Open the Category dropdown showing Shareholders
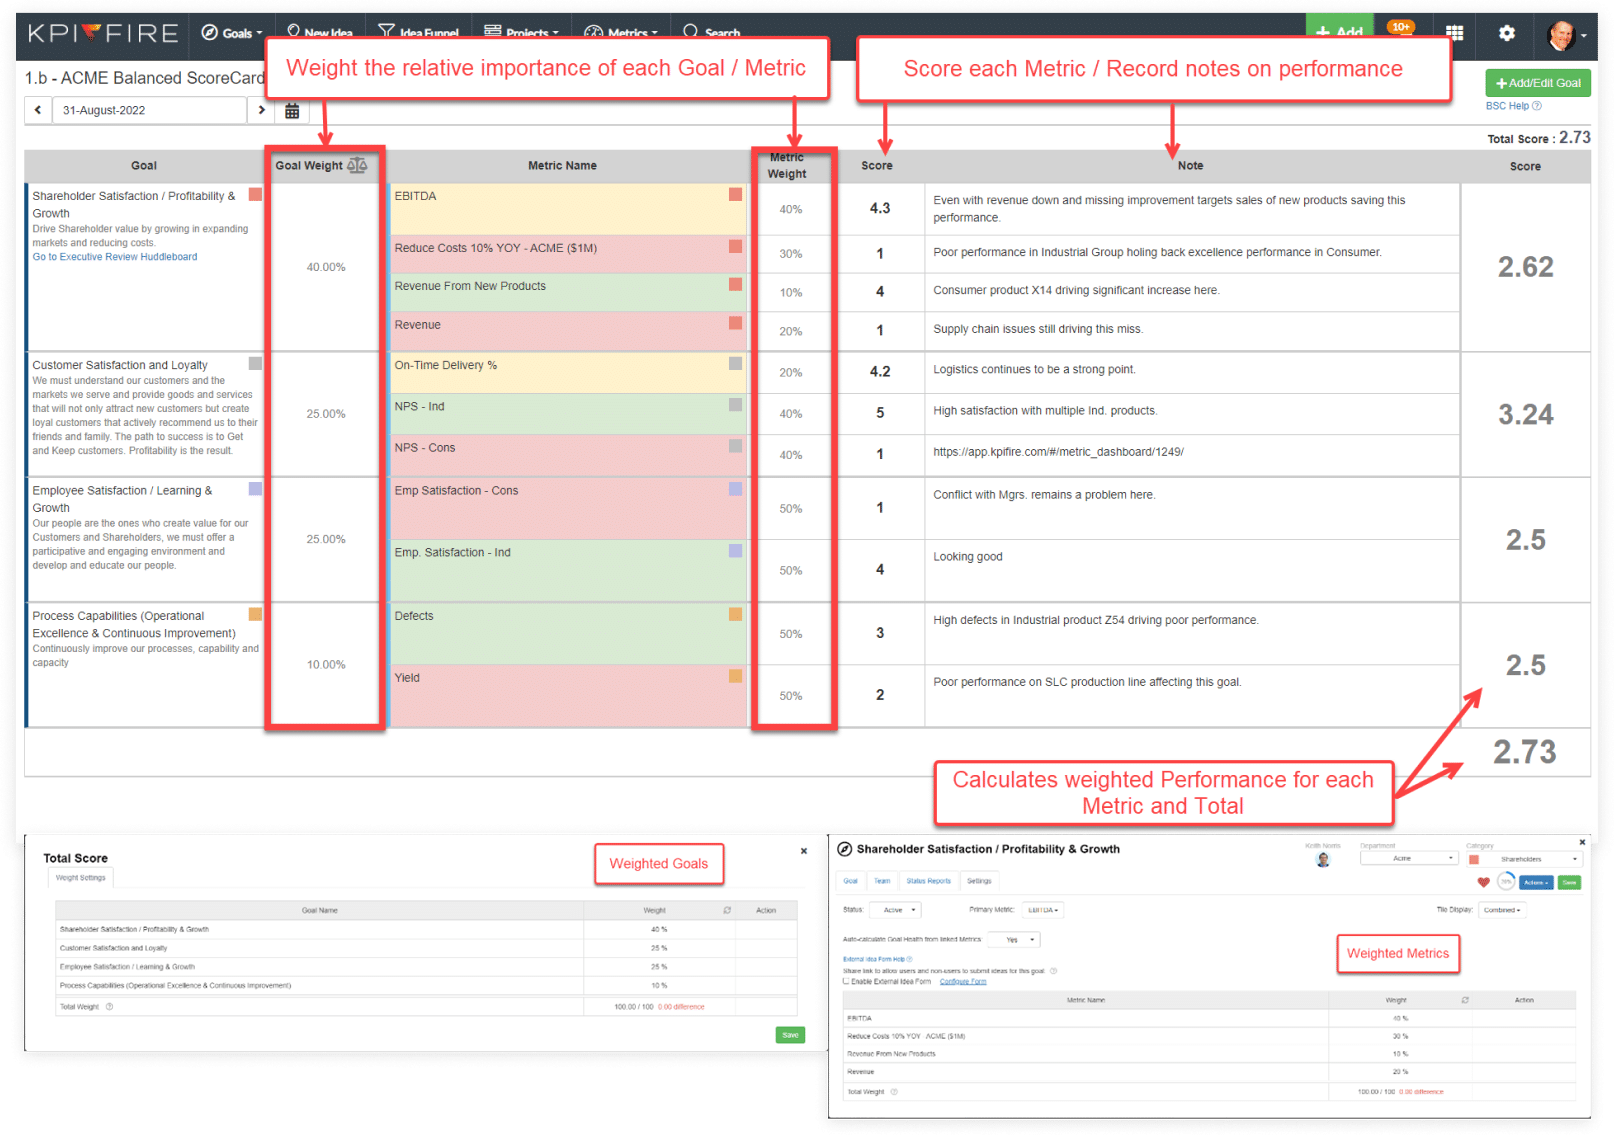The width and height of the screenshot is (1614, 1135). tap(1522, 859)
